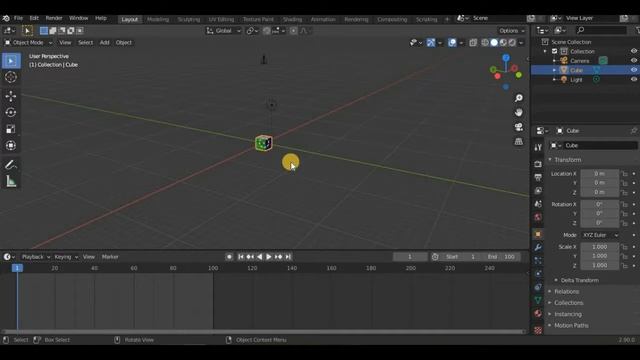The width and height of the screenshot is (640, 360).
Task: Open the Texture properties tab
Action: coord(538,330)
